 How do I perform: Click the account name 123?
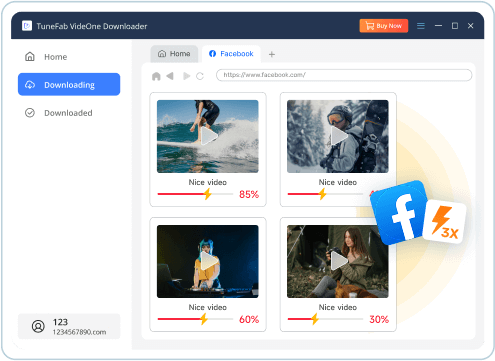click(x=60, y=322)
